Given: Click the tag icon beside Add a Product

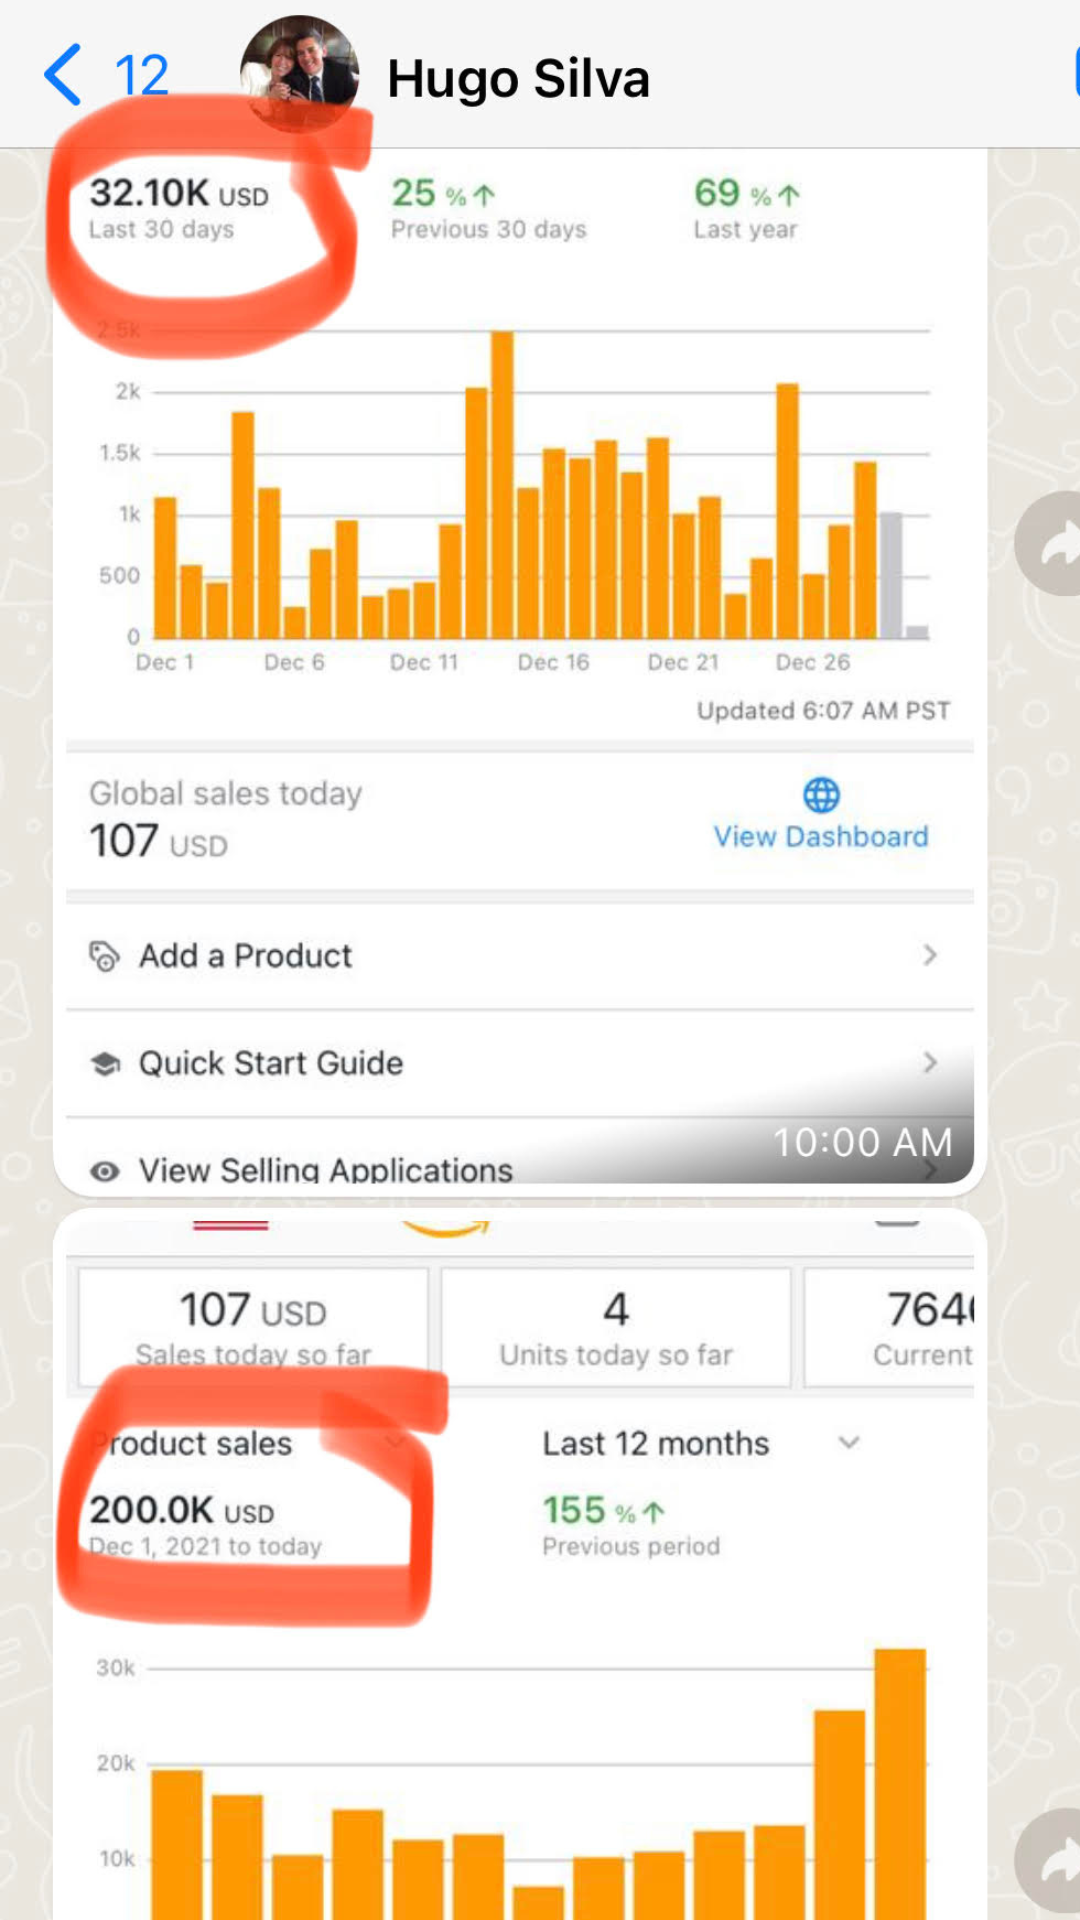Looking at the screenshot, I should click(104, 956).
